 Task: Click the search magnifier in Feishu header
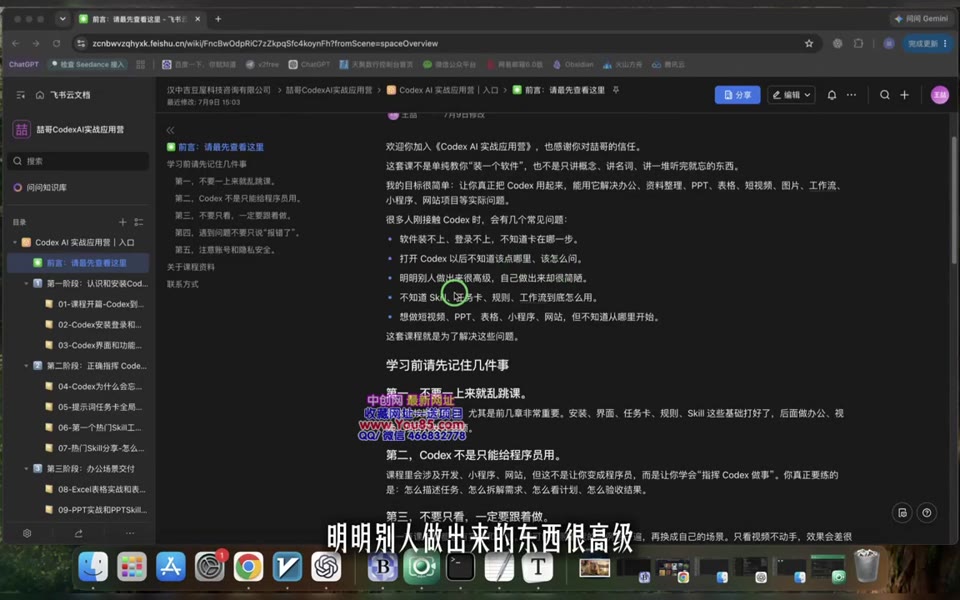[885, 95]
